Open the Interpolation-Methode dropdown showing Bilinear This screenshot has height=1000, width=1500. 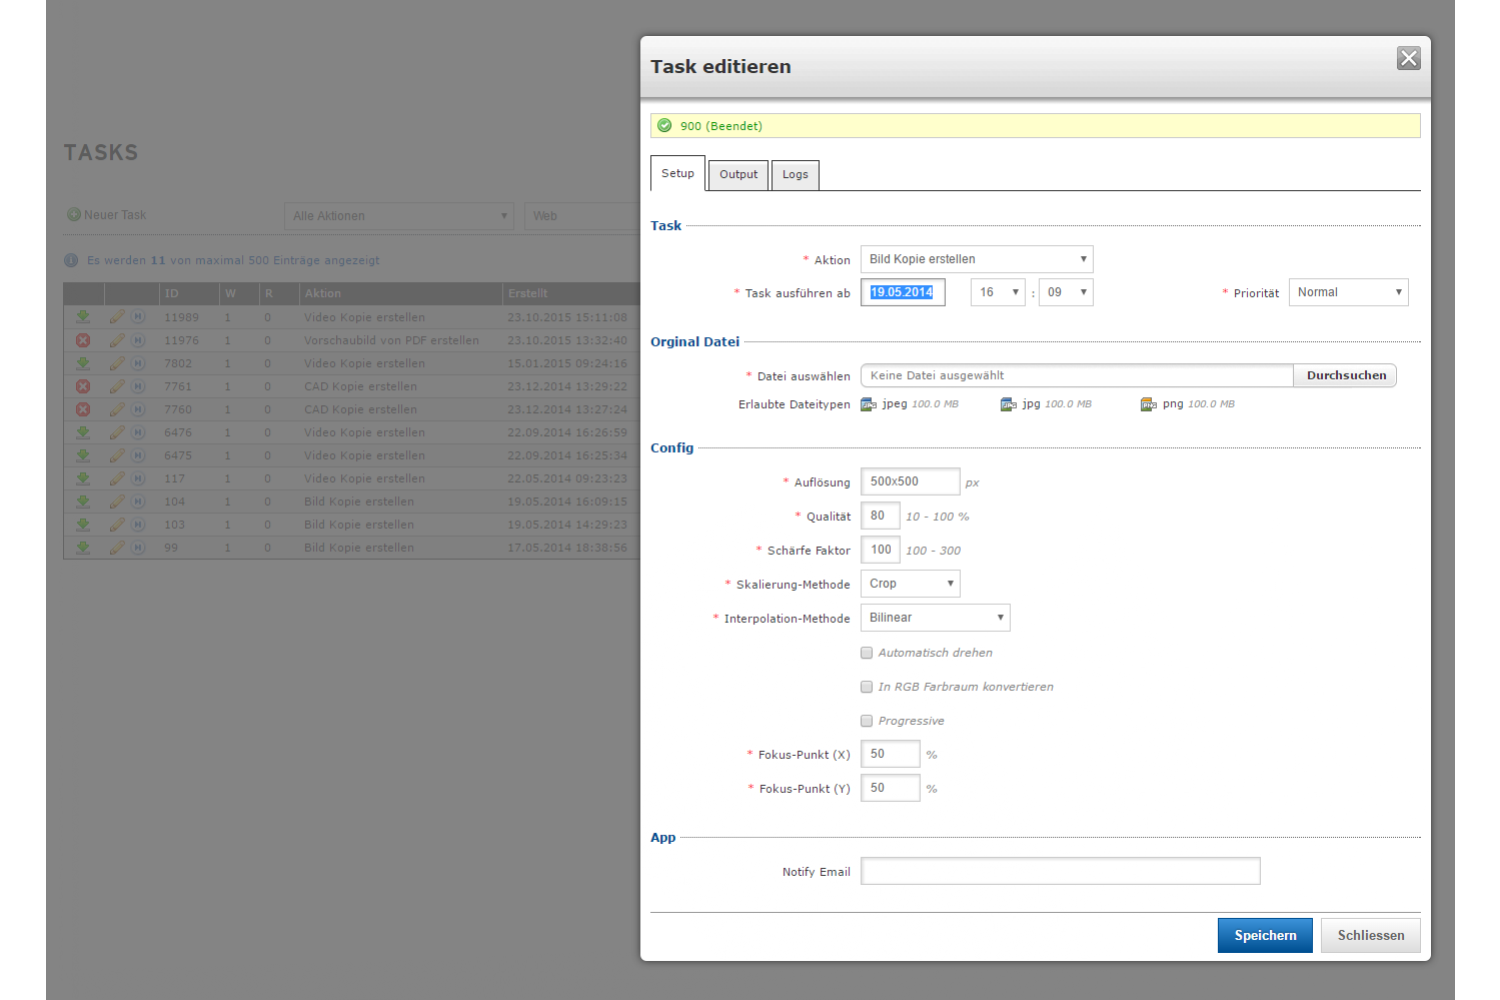click(x=935, y=618)
